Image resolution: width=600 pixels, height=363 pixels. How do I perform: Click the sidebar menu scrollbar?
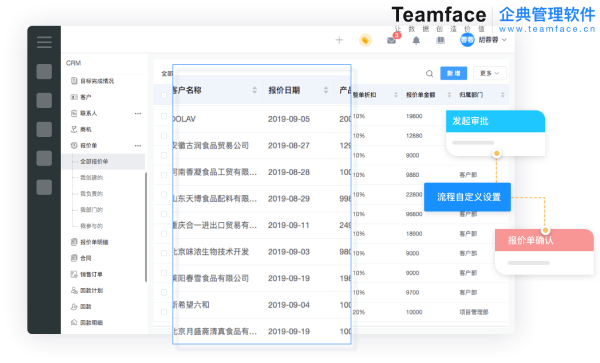(x=146, y=227)
